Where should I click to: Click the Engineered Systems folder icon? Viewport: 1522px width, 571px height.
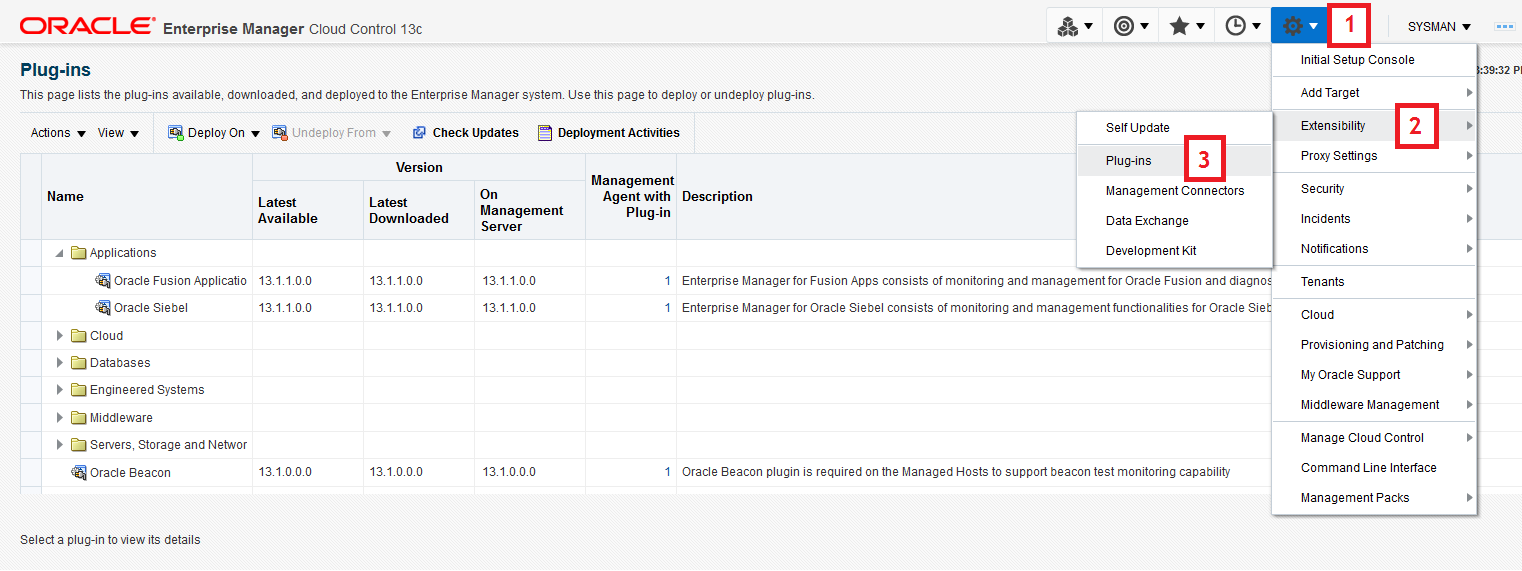coord(79,390)
